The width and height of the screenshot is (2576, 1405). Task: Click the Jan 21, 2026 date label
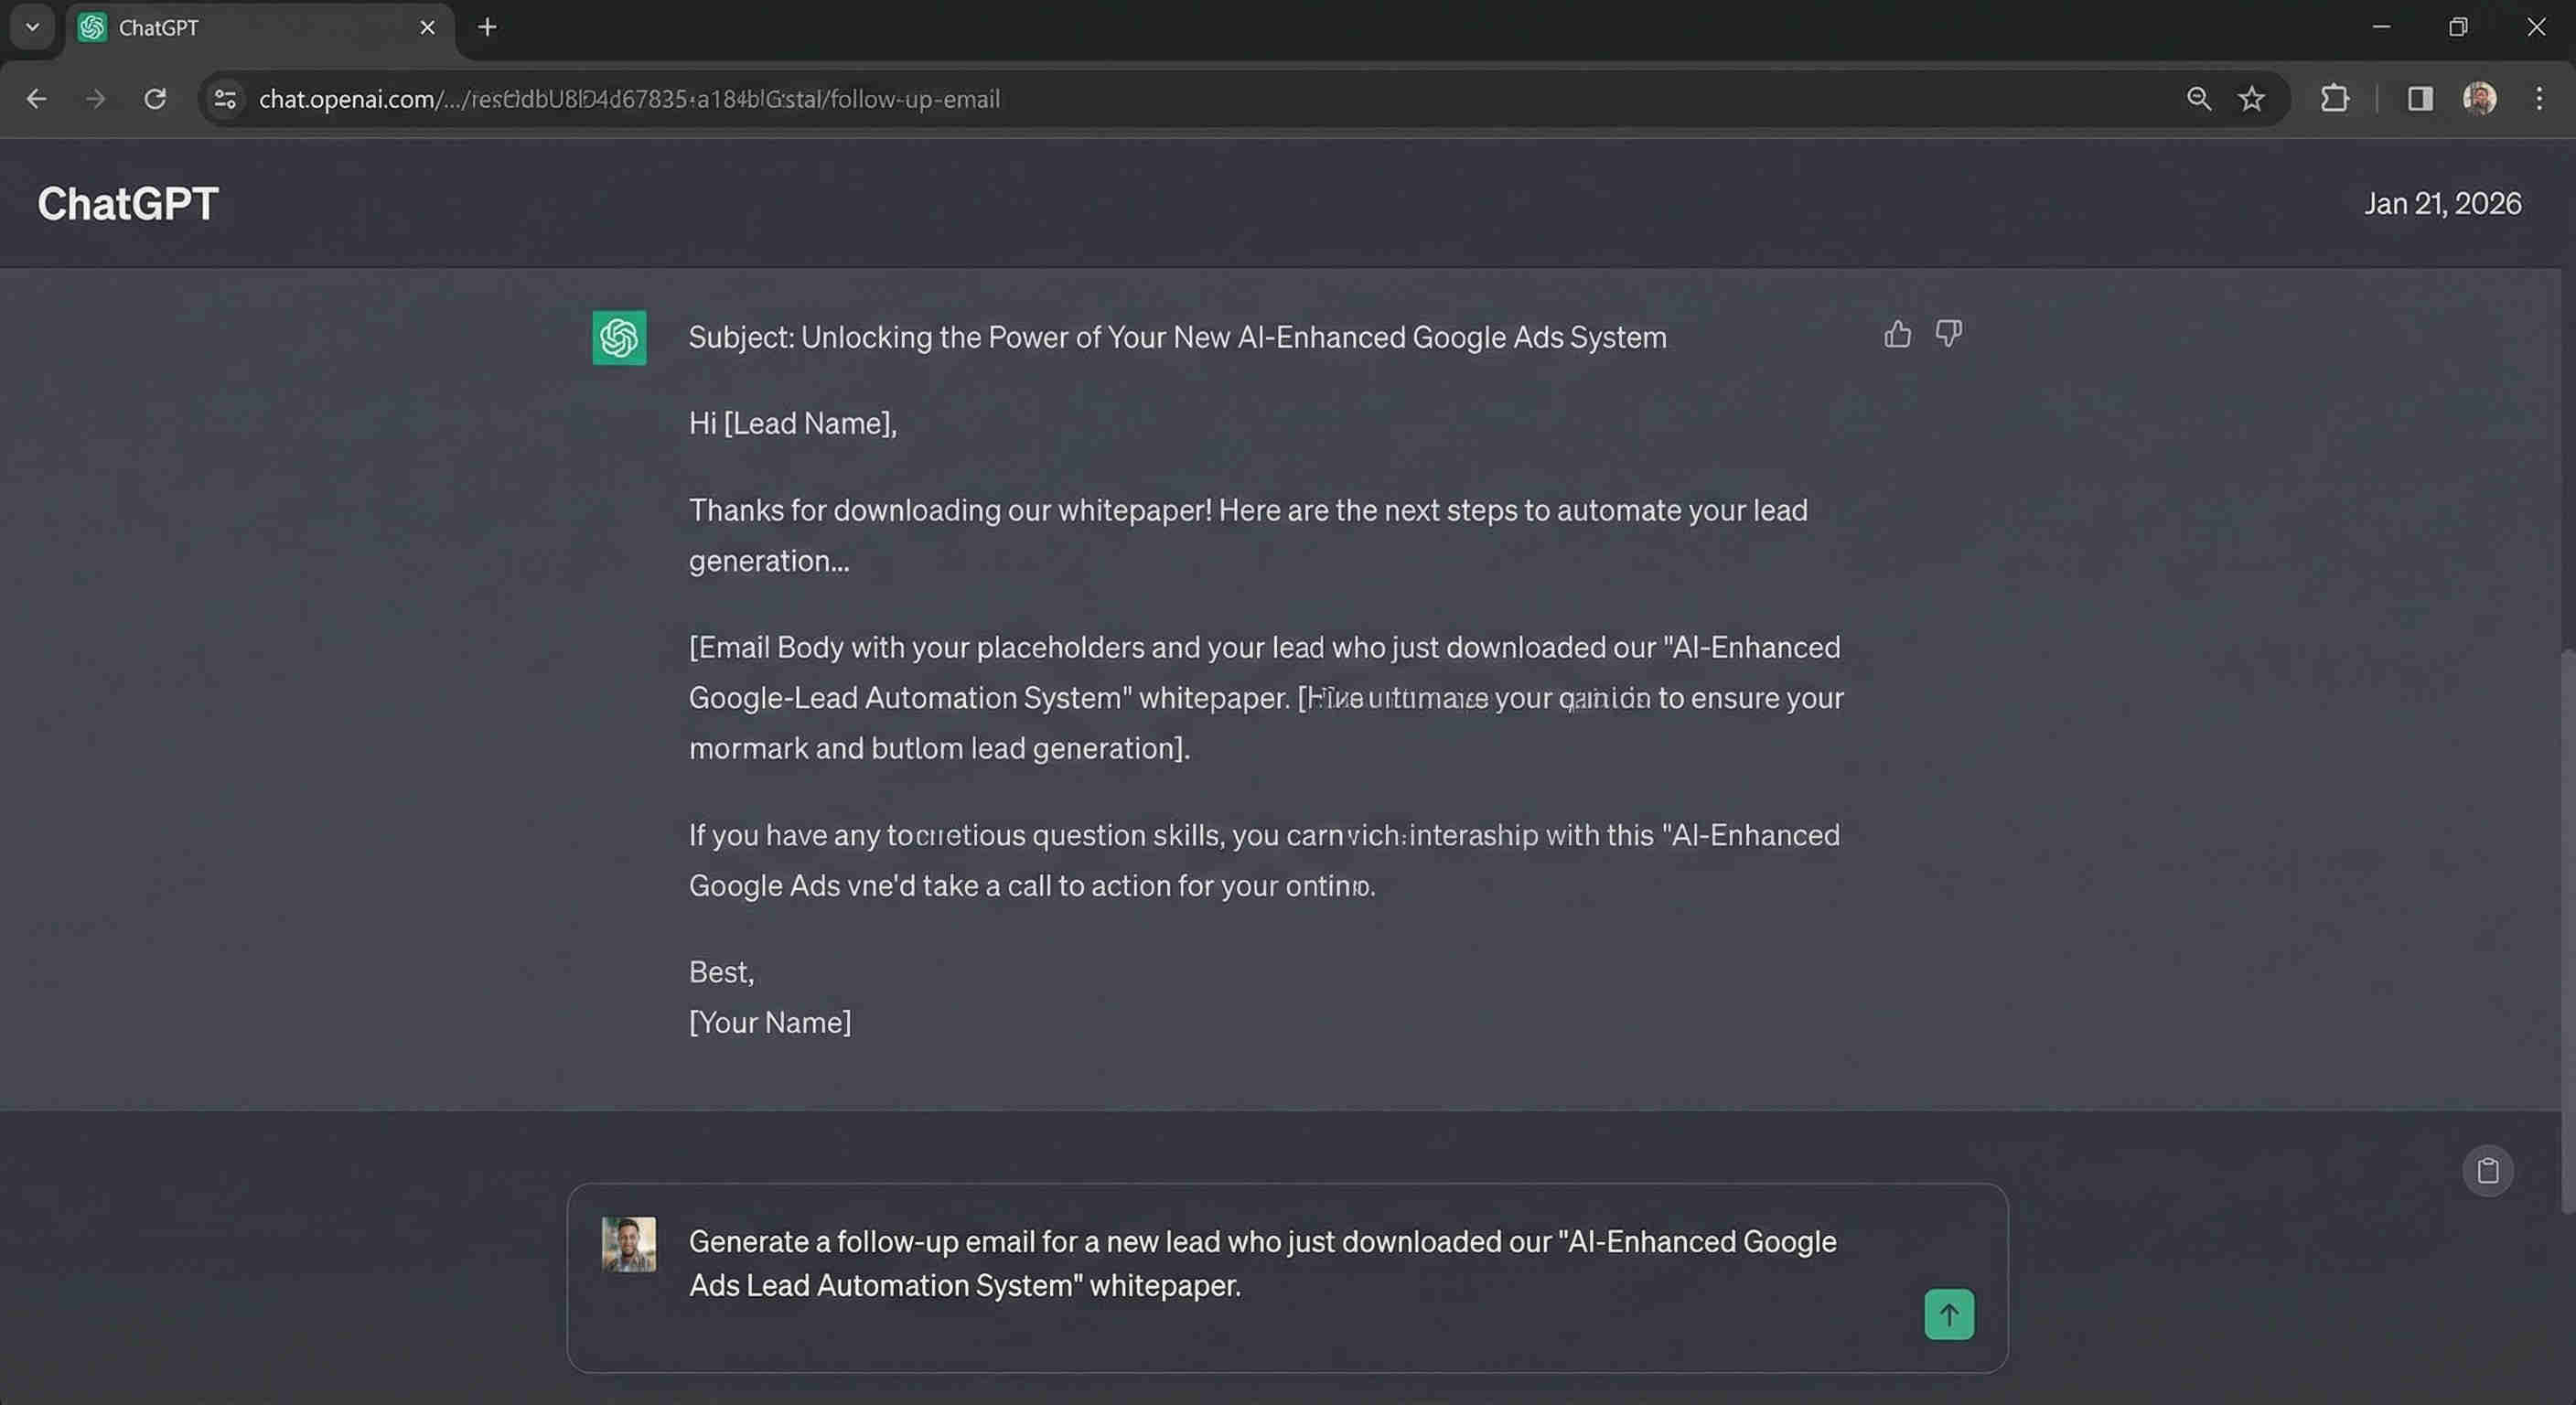coord(2442,204)
